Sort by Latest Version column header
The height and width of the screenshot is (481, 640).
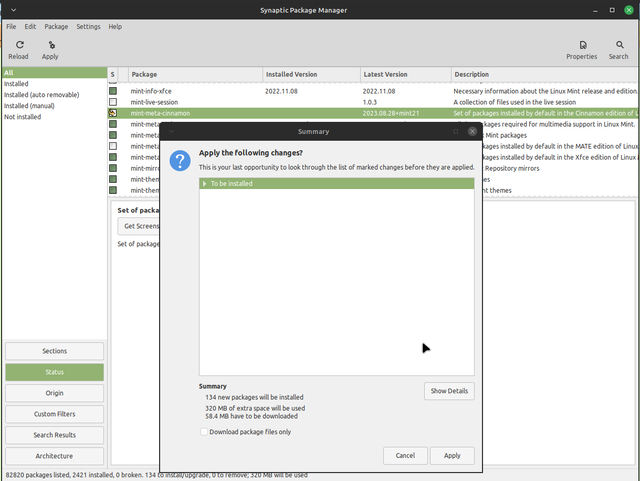(x=406, y=74)
